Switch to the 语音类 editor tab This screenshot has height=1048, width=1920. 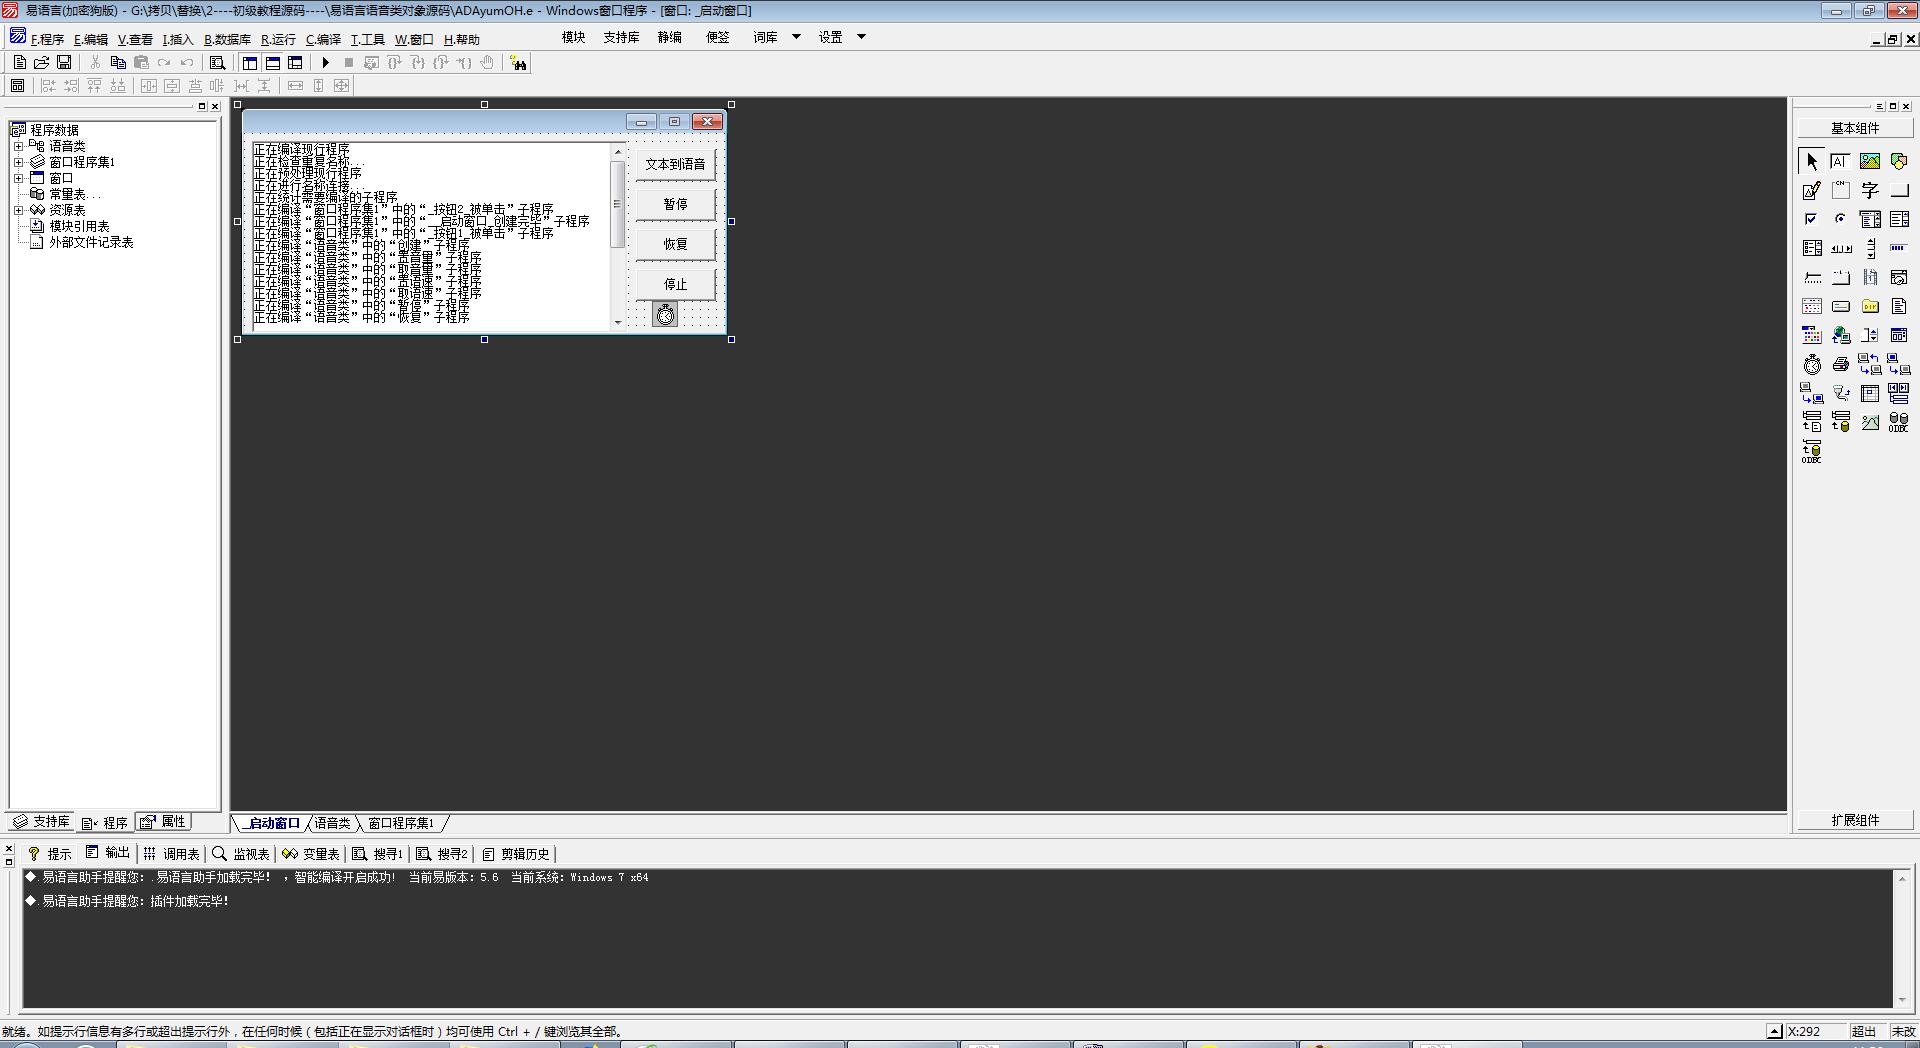pos(333,823)
